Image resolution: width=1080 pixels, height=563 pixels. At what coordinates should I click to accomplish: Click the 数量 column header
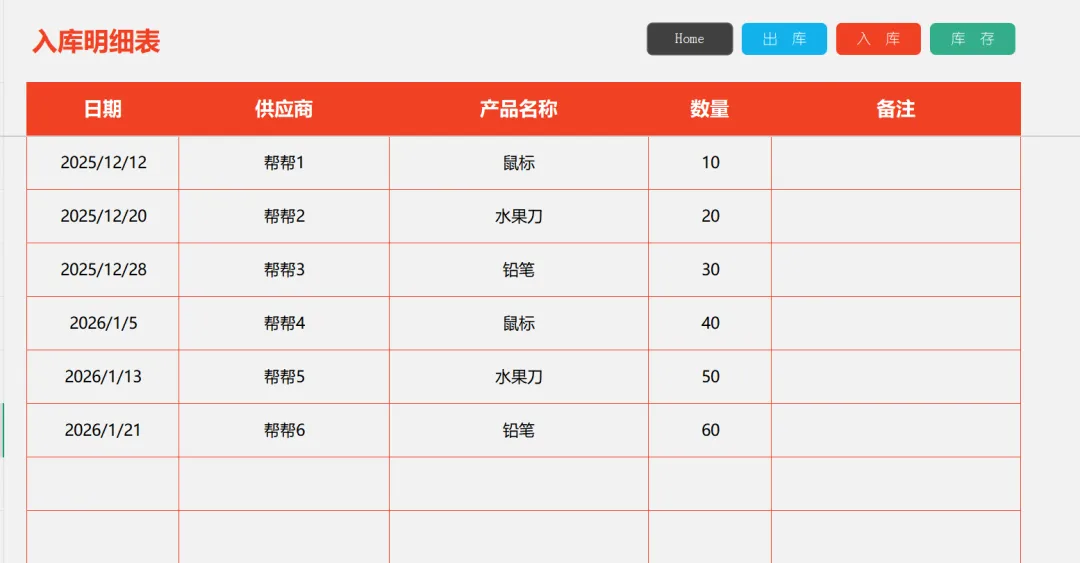click(709, 109)
